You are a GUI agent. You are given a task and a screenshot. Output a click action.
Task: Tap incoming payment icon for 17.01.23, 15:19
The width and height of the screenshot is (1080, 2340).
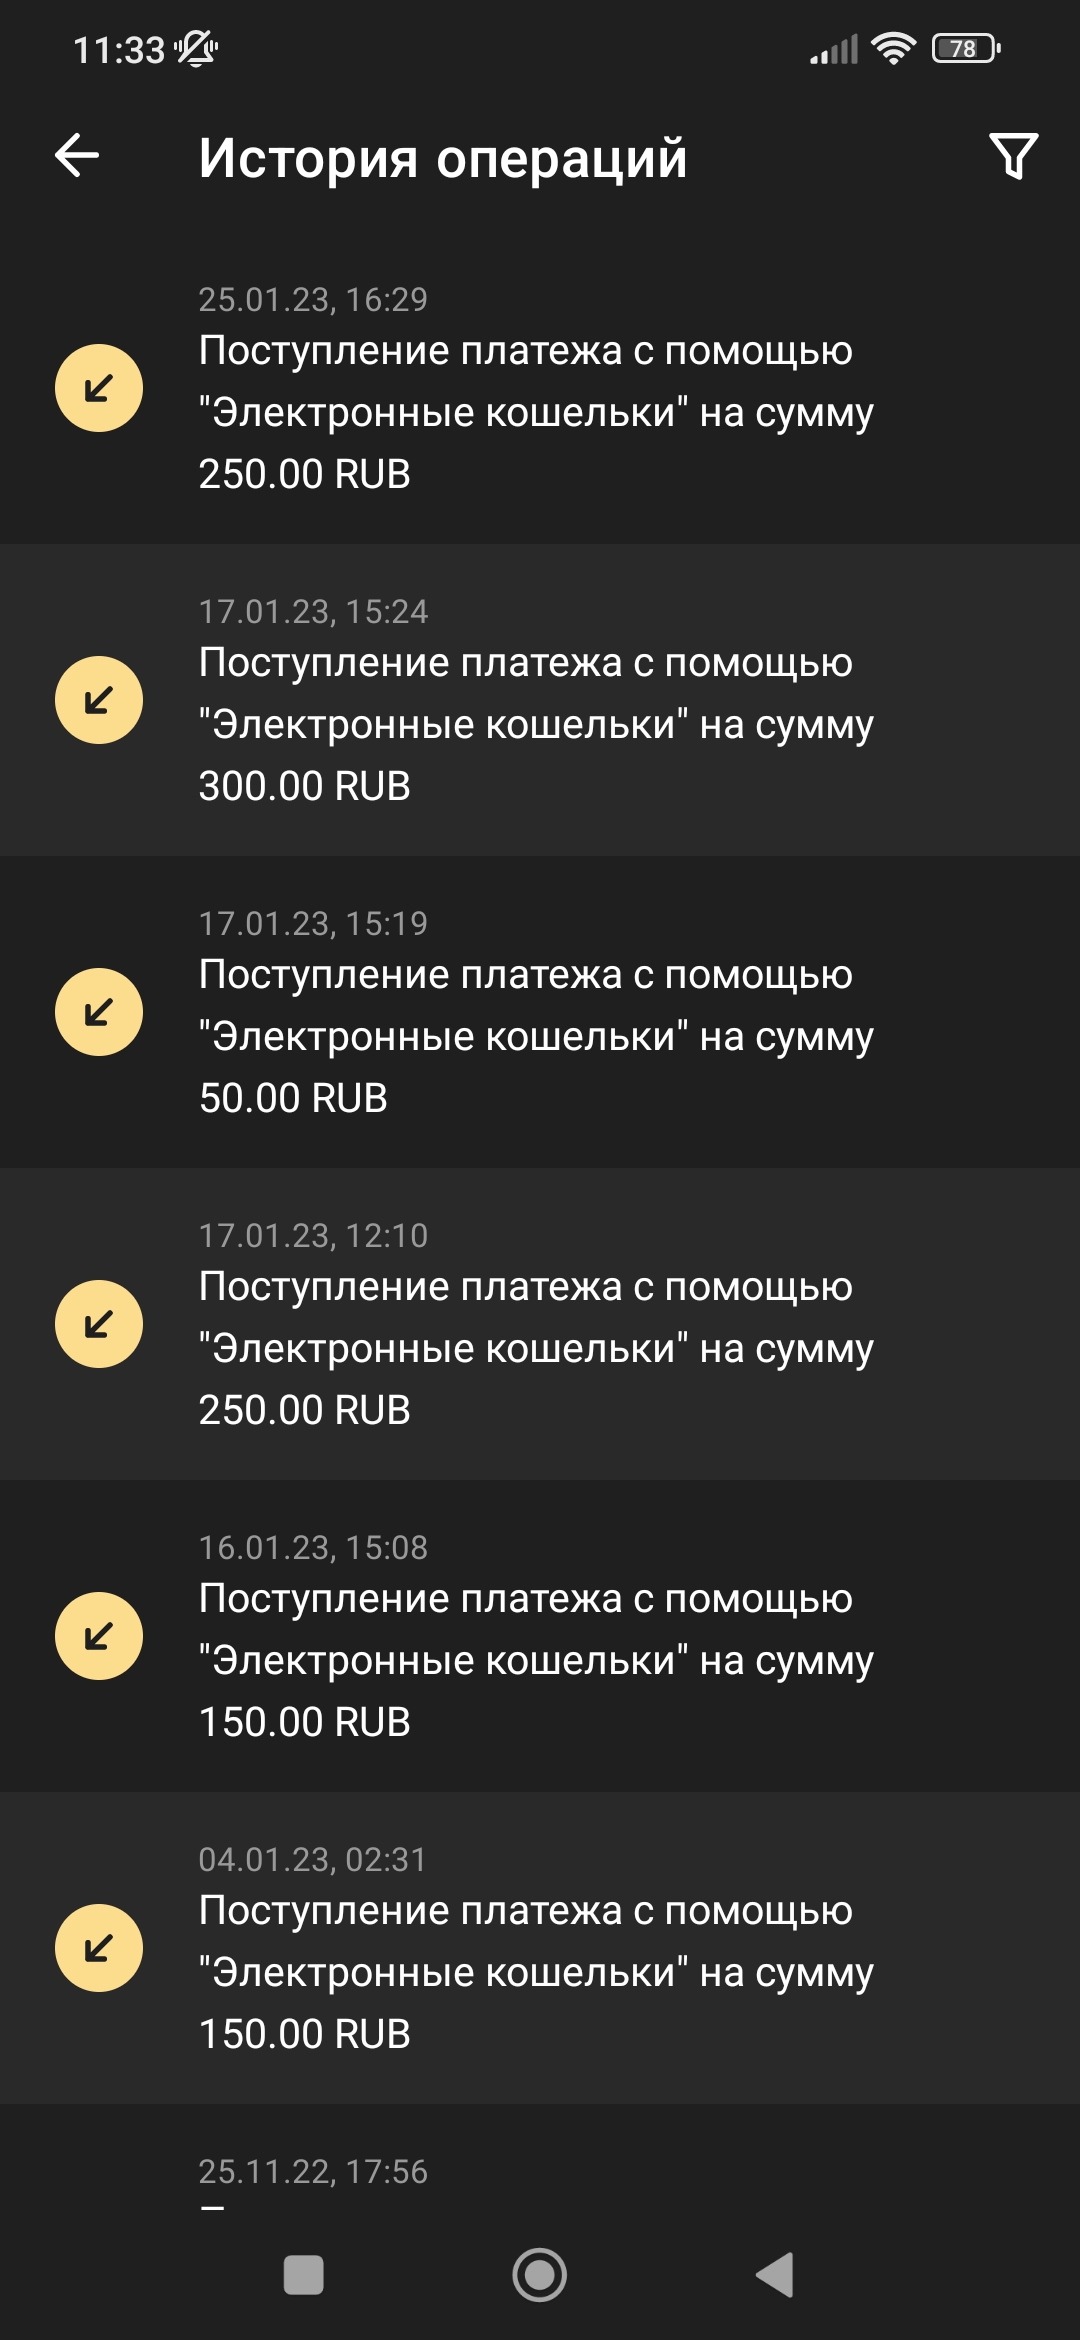pos(99,1012)
